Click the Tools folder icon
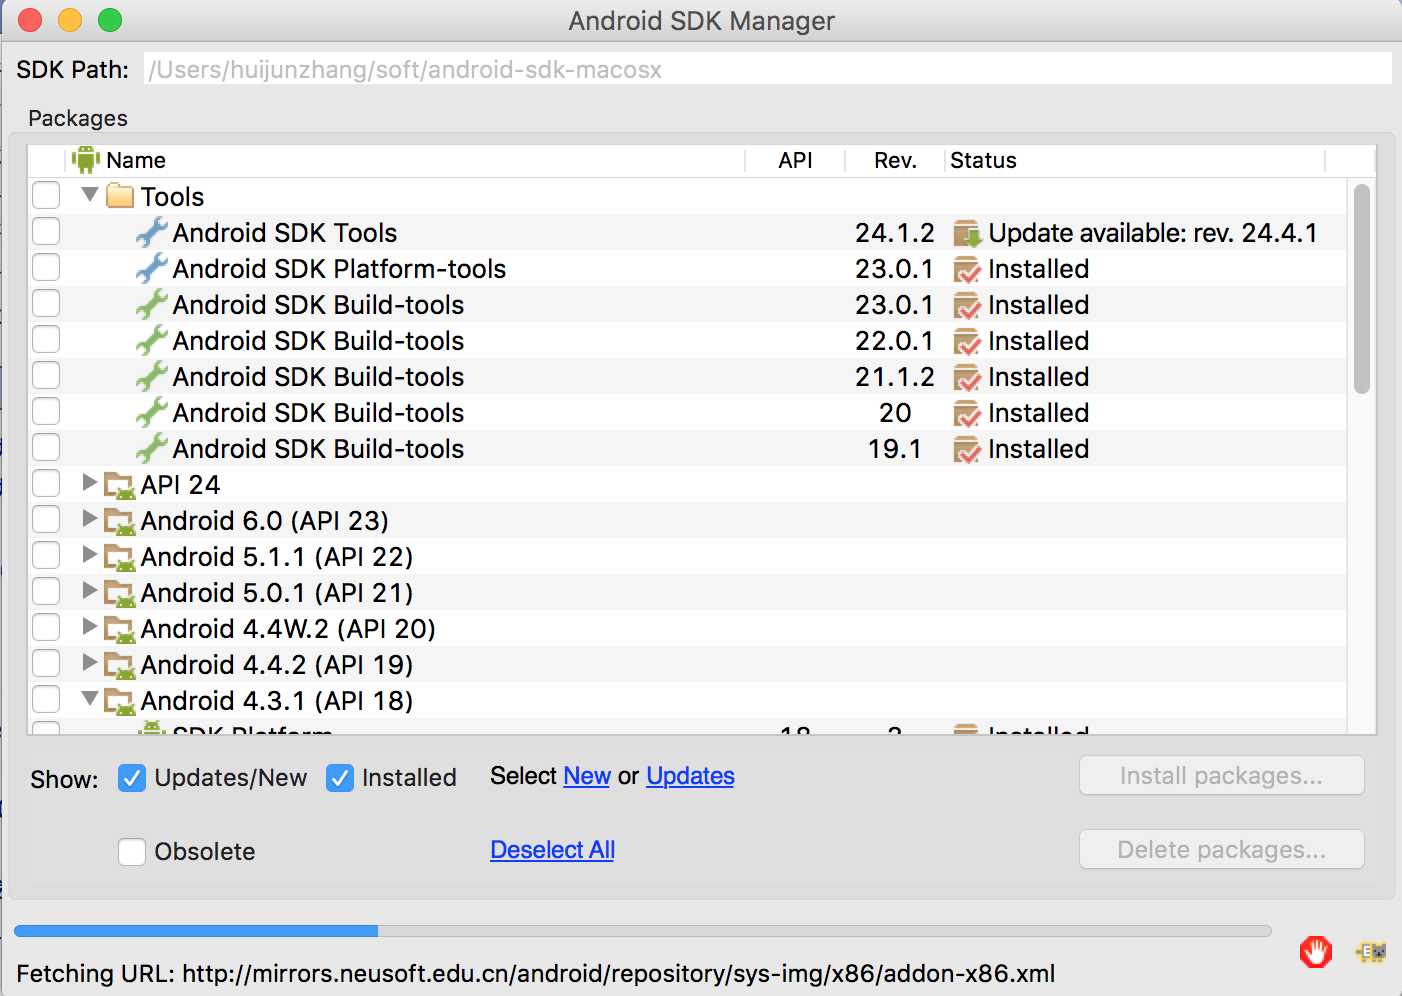This screenshot has width=1402, height=996. click(x=120, y=196)
